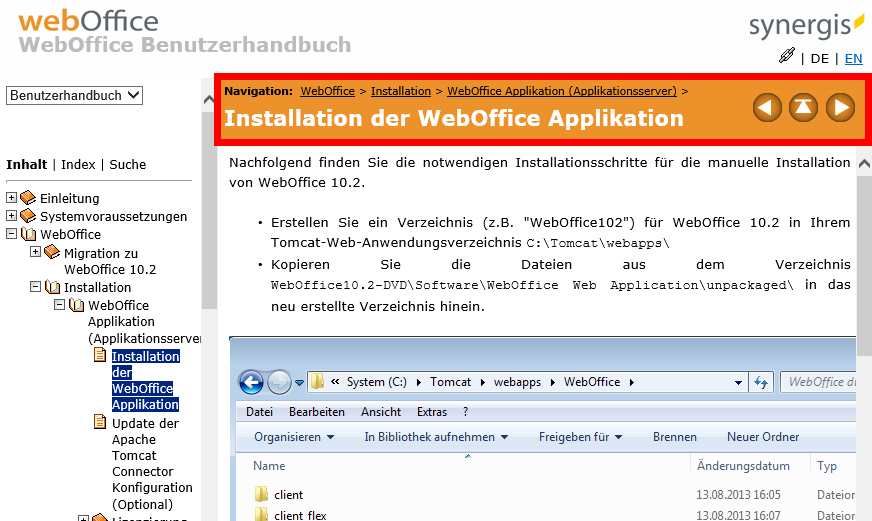Open the ? help menu
The image size is (872, 521).
pyautogui.click(x=465, y=412)
